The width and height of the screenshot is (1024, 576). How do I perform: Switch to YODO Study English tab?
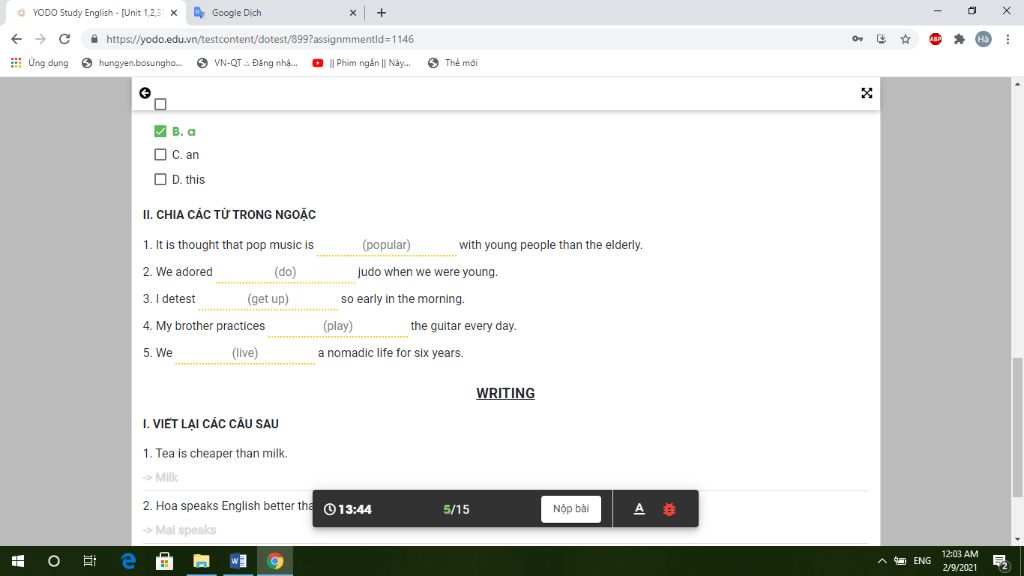pyautogui.click(x=95, y=12)
